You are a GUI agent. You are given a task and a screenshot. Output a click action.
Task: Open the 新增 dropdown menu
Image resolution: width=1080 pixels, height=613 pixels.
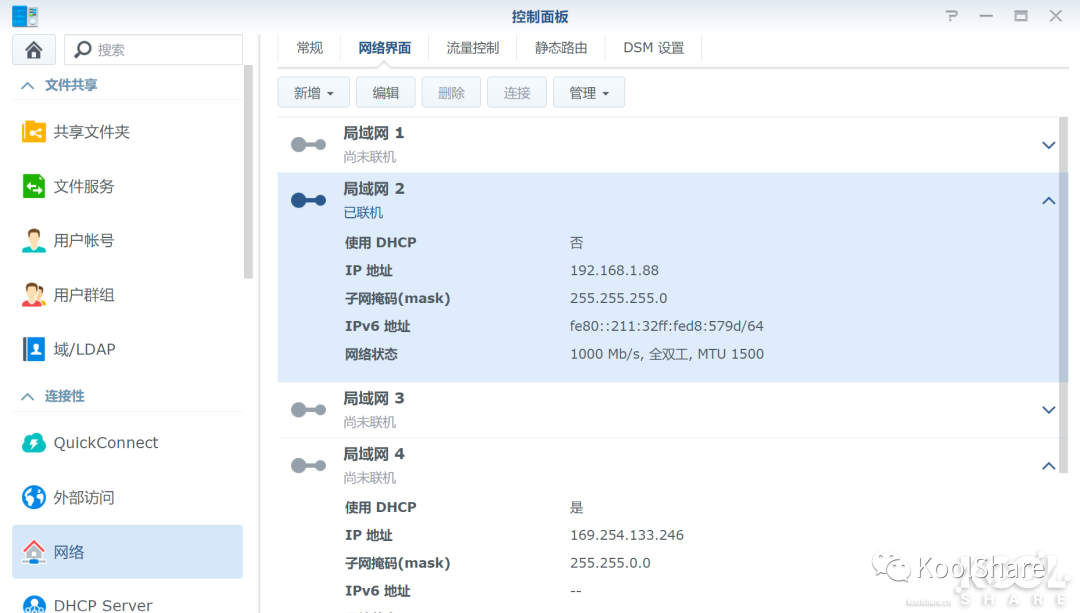[x=313, y=93]
